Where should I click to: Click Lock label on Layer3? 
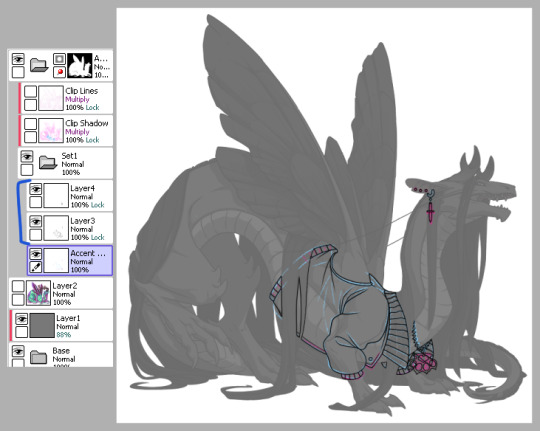[x=97, y=237]
